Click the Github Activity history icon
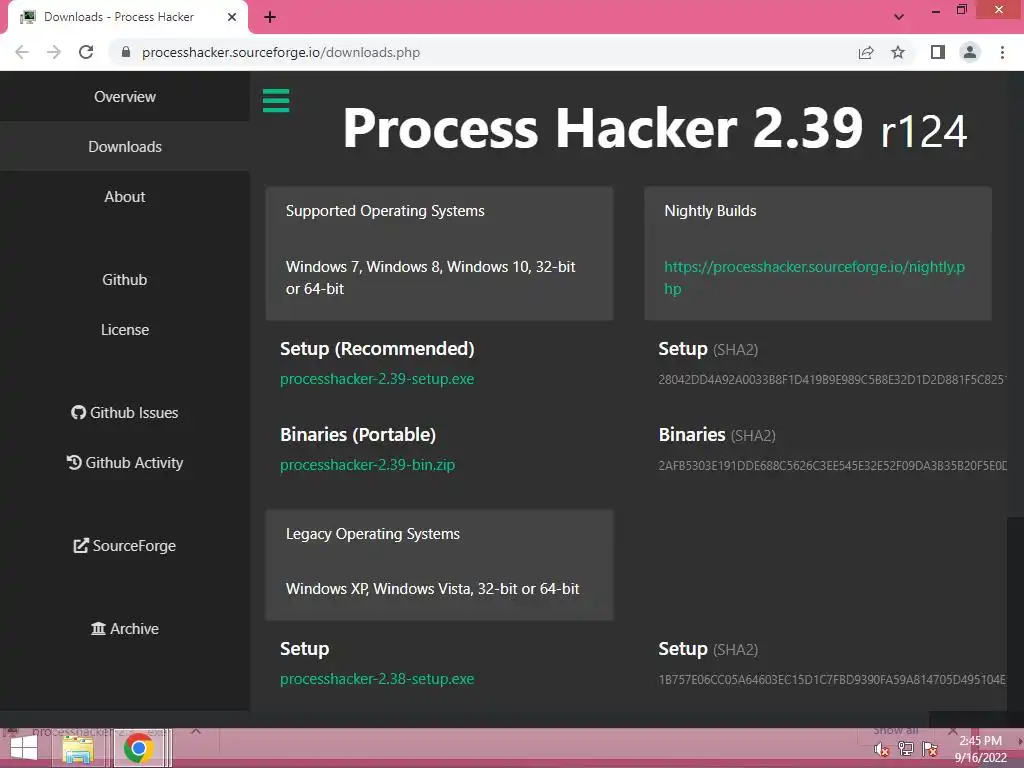The width and height of the screenshot is (1024, 768). [x=74, y=462]
